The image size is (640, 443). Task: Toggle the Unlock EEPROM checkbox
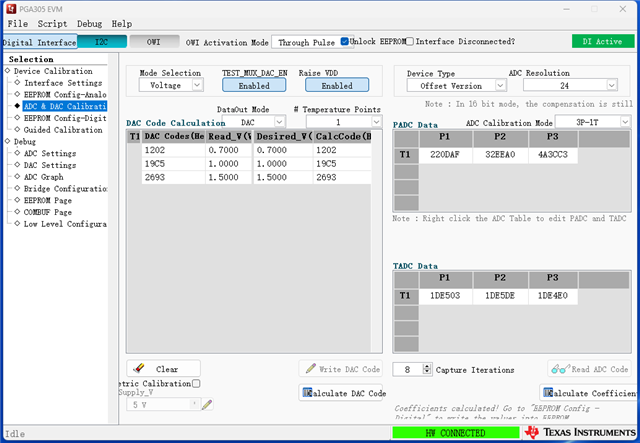(344, 41)
